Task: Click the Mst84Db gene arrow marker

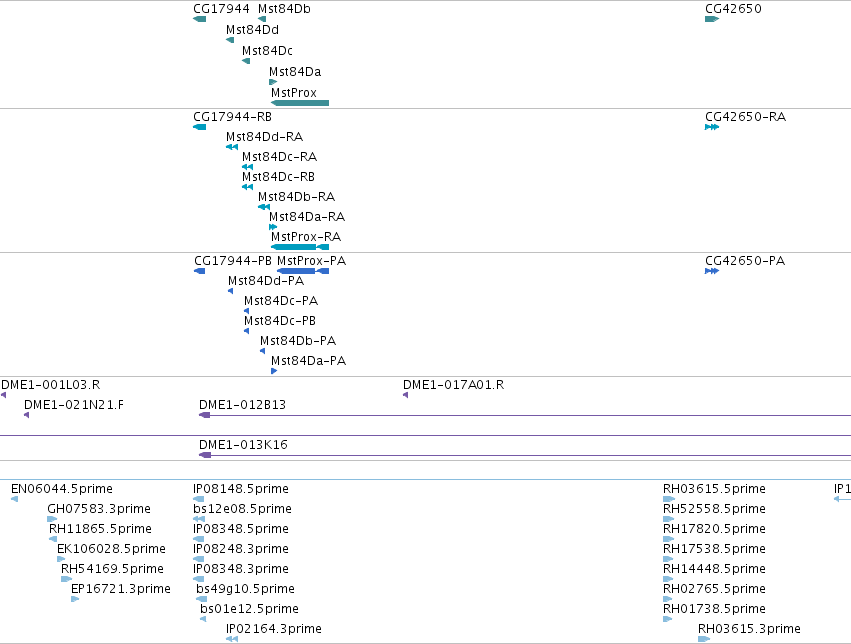Action: coord(262,19)
